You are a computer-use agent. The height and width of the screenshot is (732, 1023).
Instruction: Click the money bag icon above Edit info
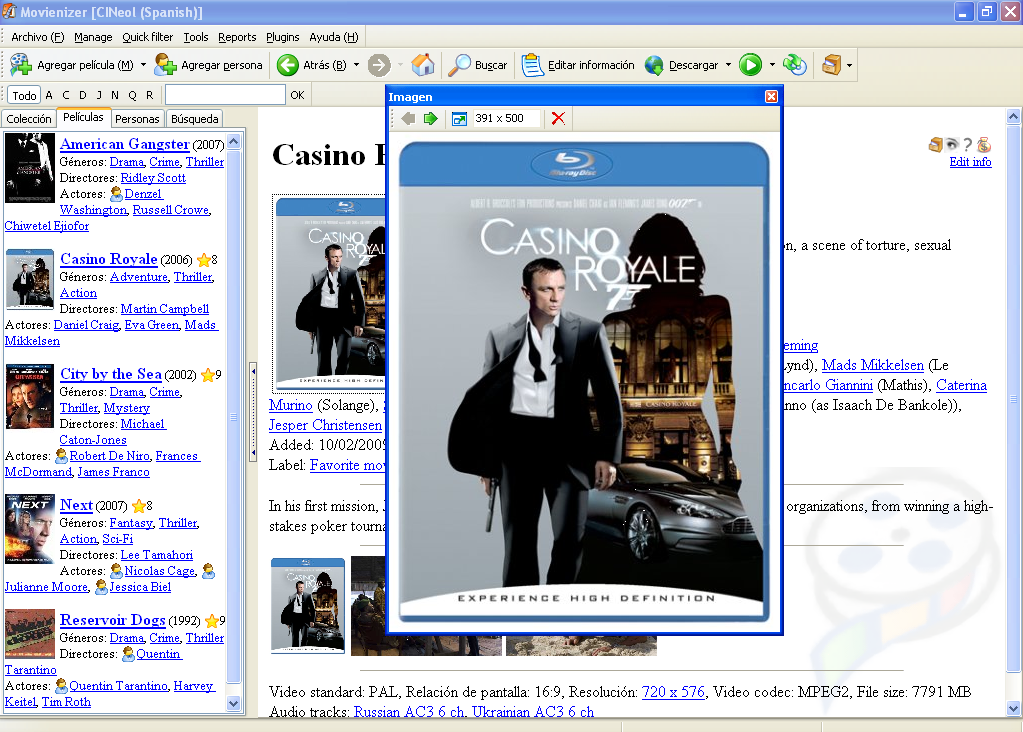coord(984,144)
